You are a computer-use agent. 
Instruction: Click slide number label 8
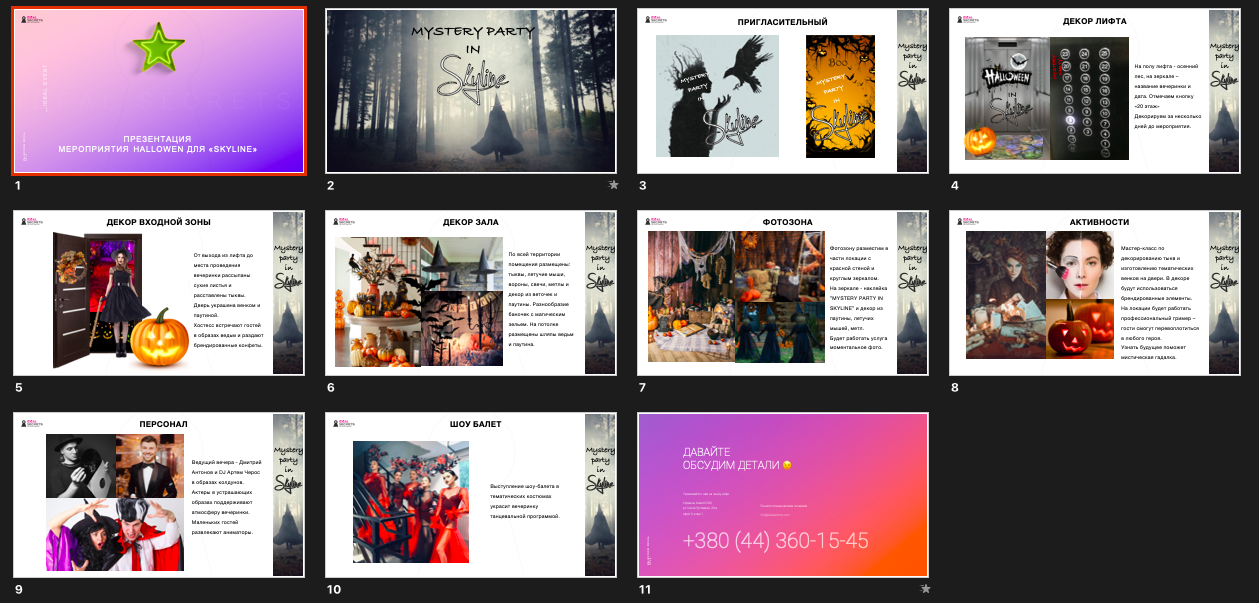click(x=955, y=388)
